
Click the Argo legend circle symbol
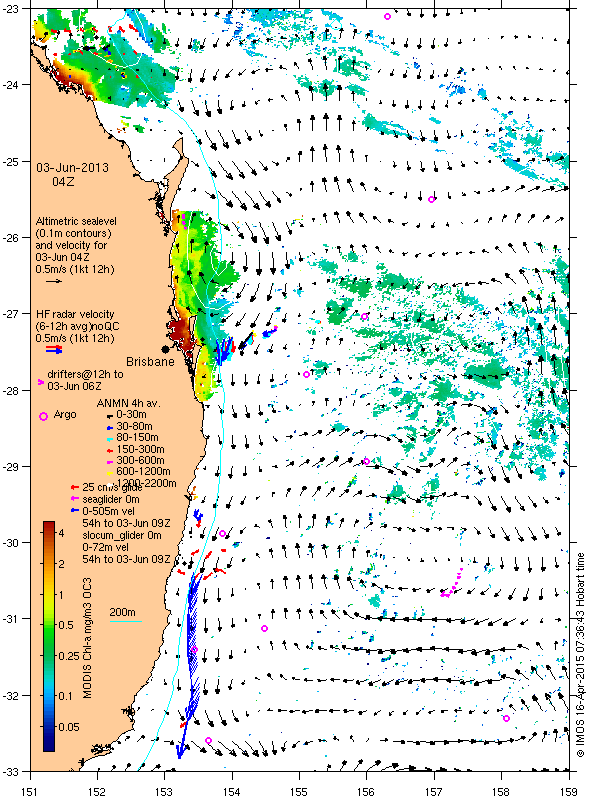43,416
